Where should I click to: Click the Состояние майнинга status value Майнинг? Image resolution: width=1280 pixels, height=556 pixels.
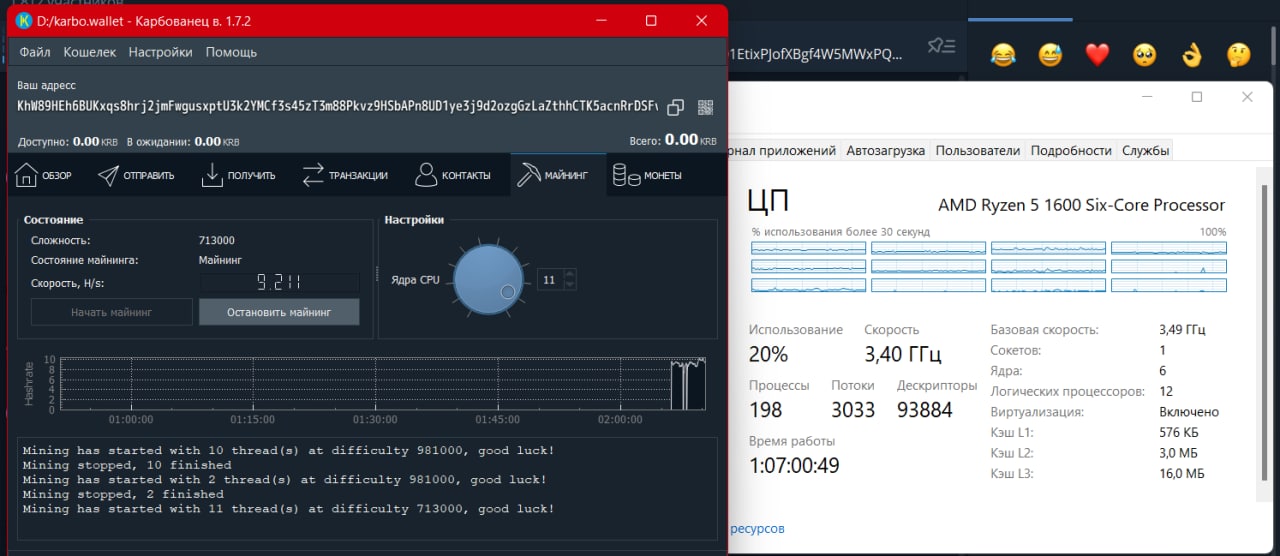tap(220, 260)
